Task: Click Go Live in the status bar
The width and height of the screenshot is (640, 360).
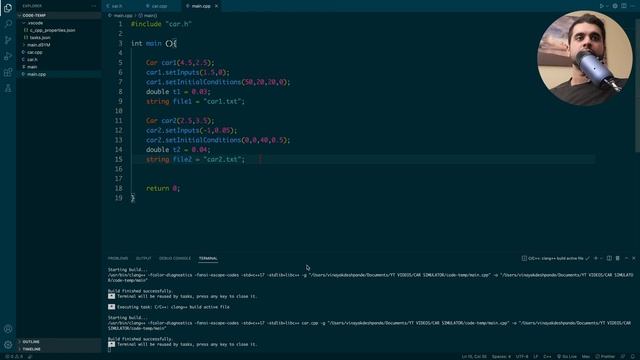Action: [567, 356]
